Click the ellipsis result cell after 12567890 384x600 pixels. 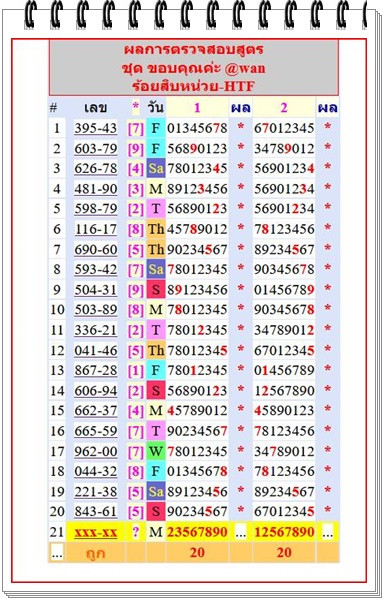tap(327, 532)
